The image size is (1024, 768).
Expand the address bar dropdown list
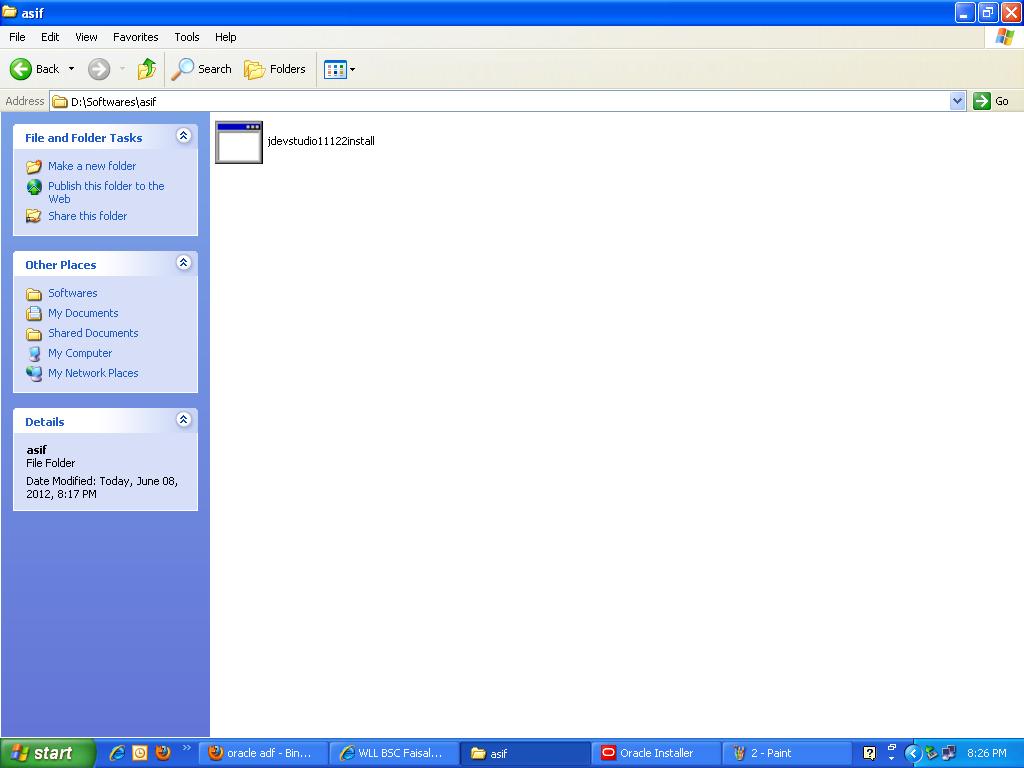(957, 101)
